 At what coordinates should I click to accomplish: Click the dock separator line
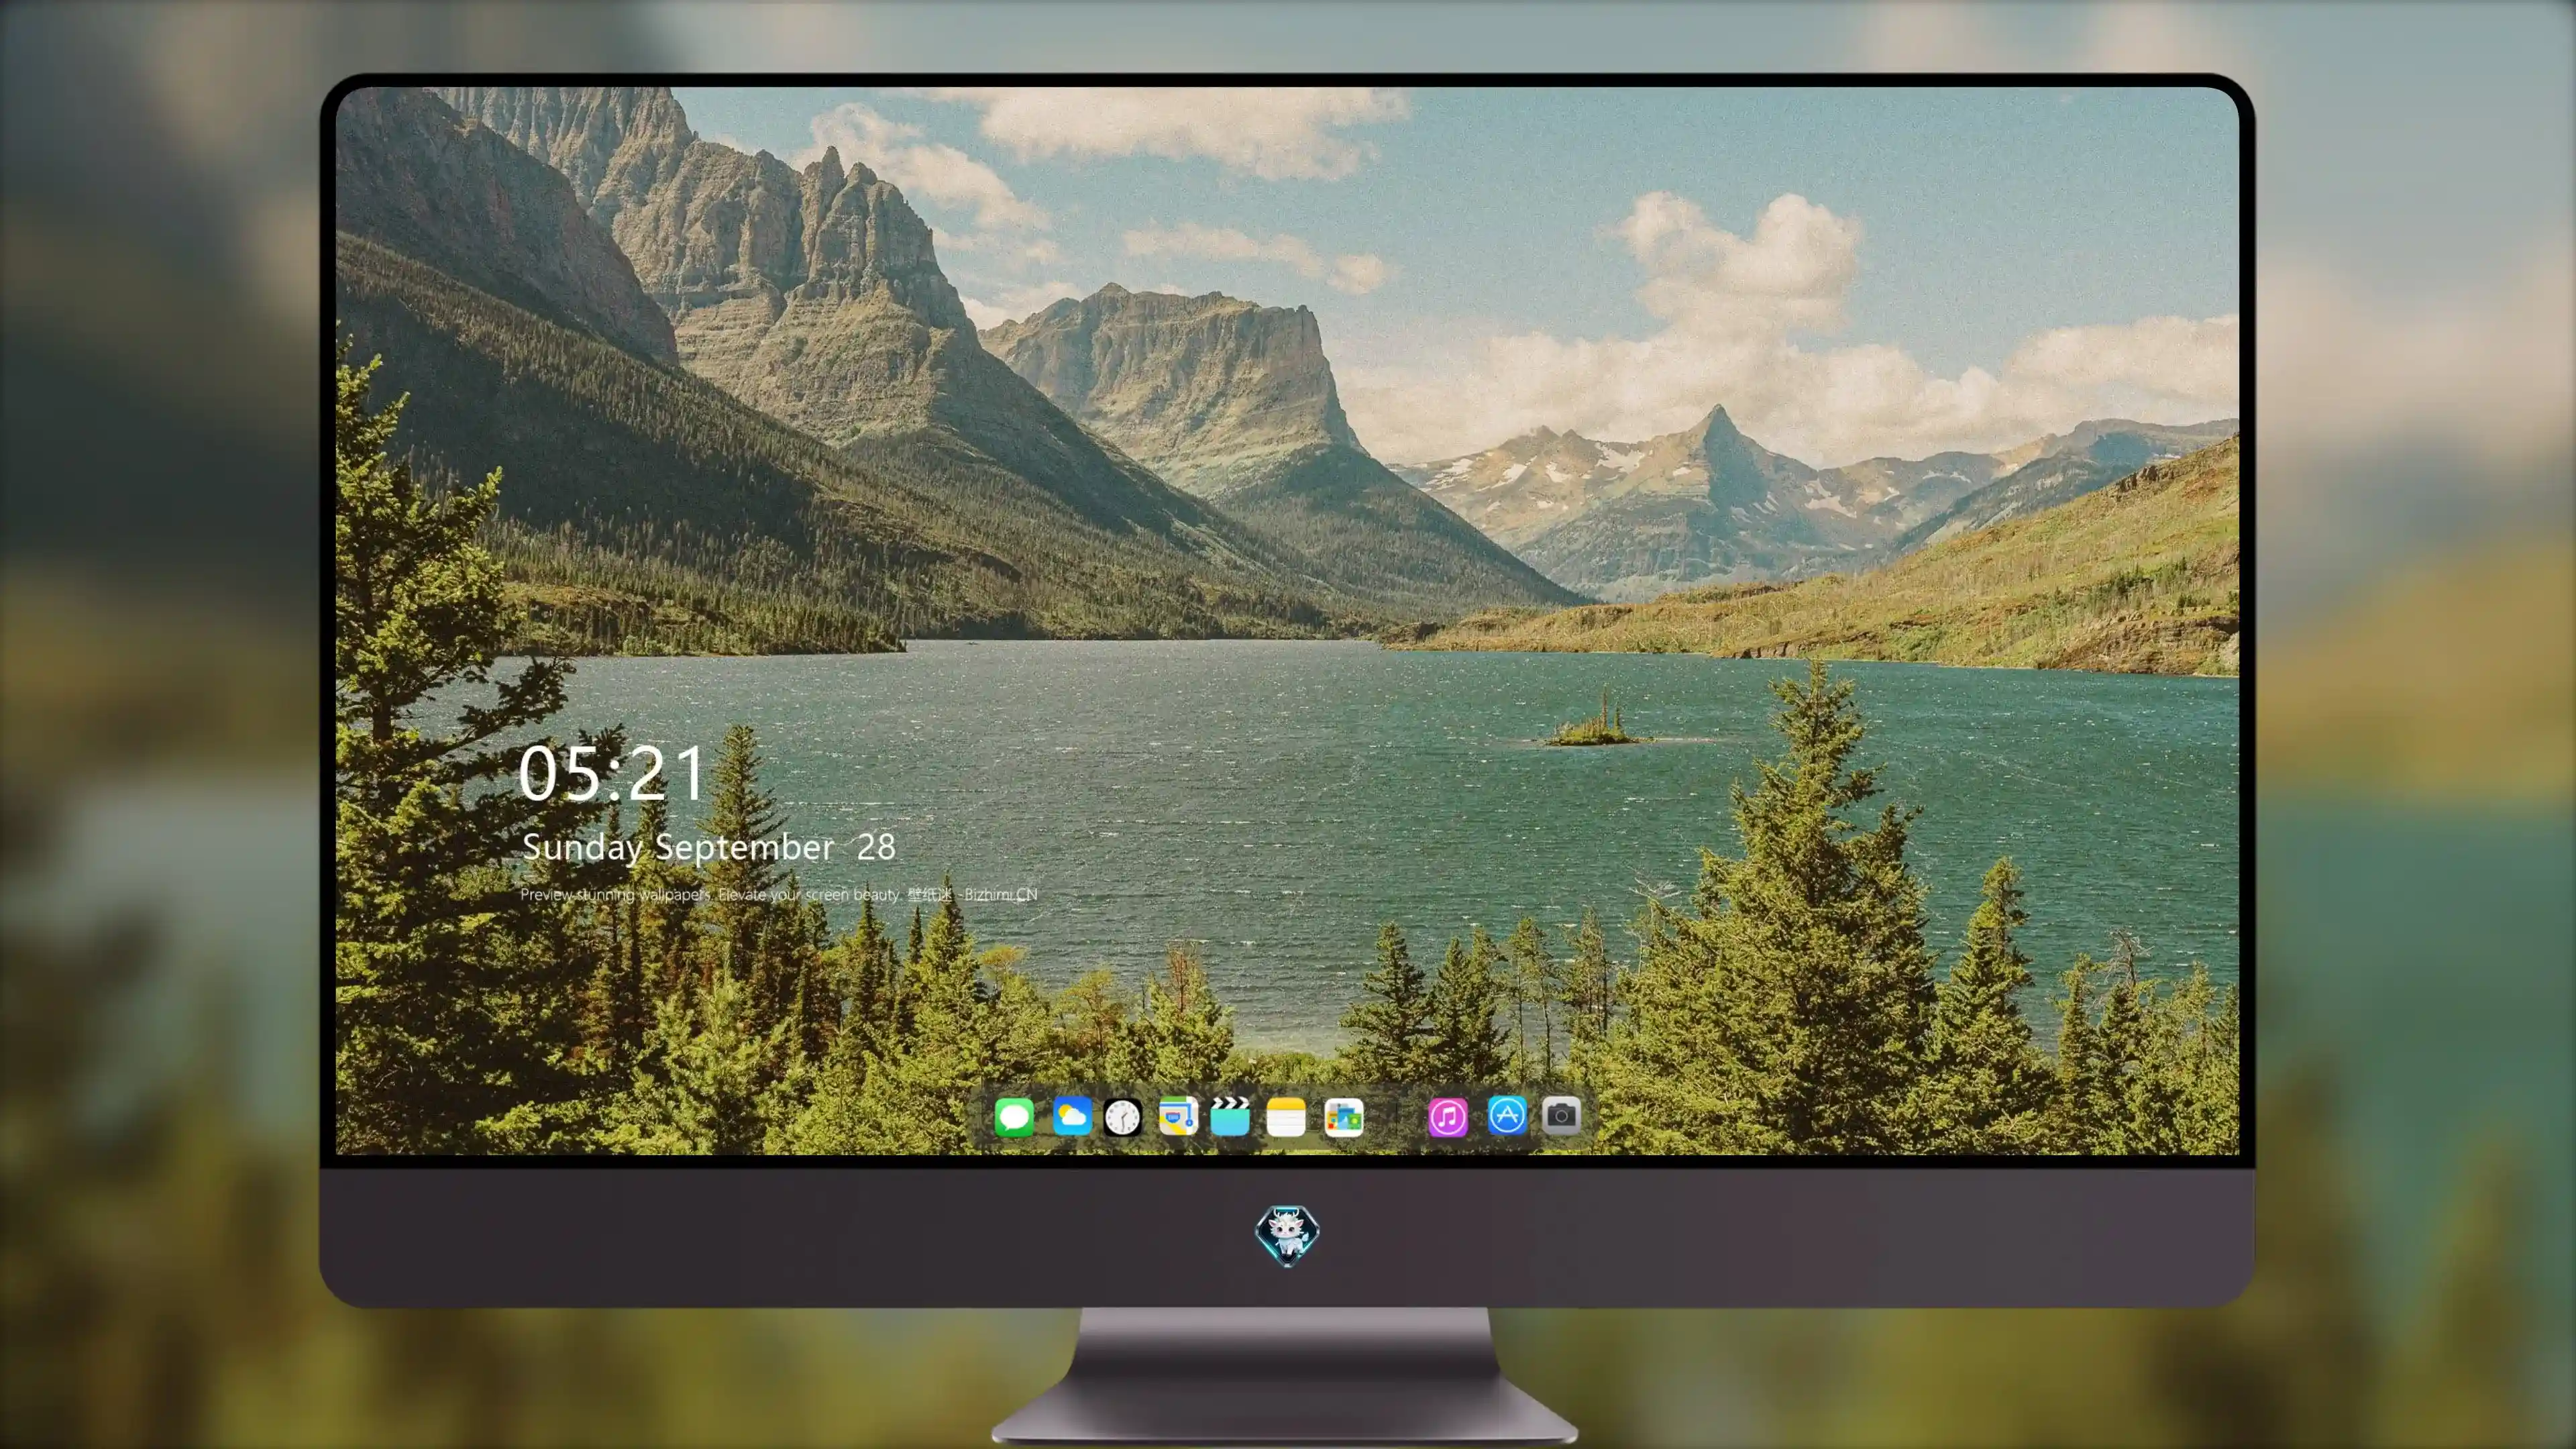1397,1117
